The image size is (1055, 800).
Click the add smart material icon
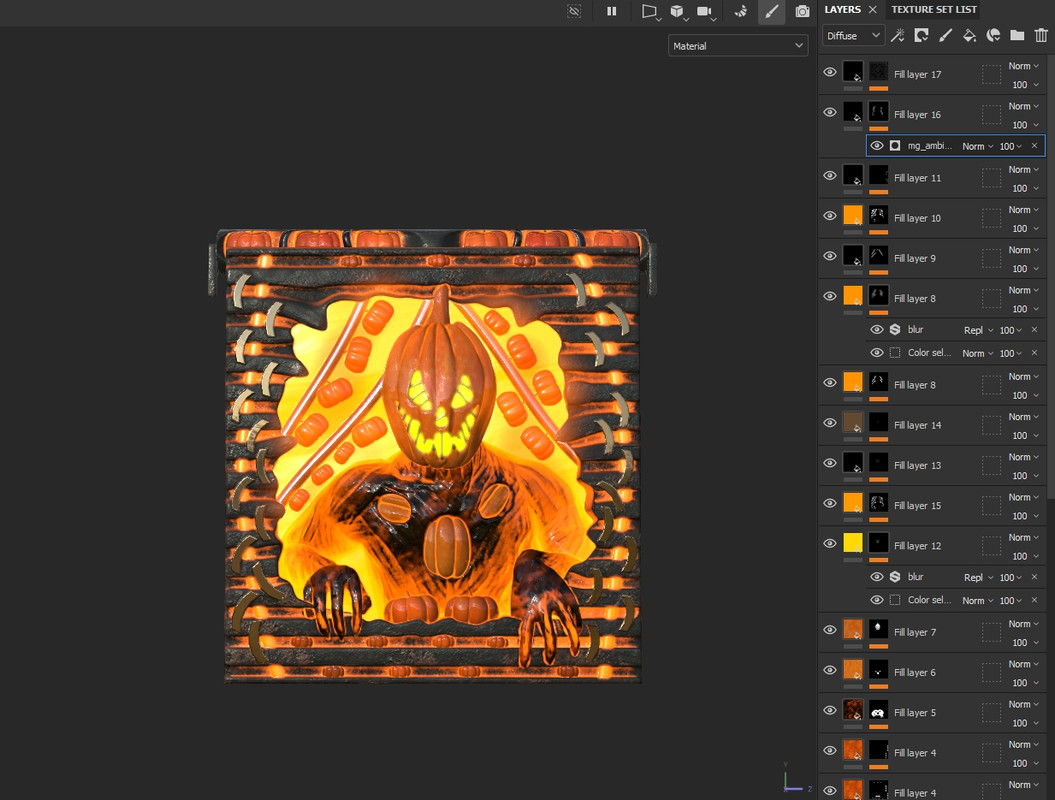click(x=993, y=36)
